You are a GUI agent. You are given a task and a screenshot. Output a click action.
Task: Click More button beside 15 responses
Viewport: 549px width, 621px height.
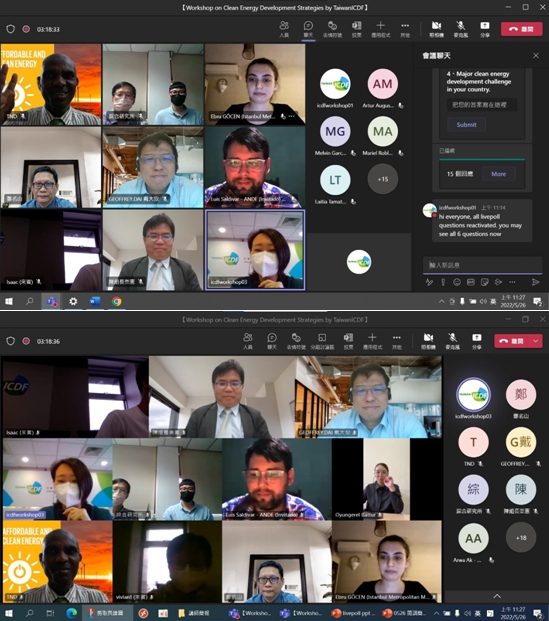point(498,174)
